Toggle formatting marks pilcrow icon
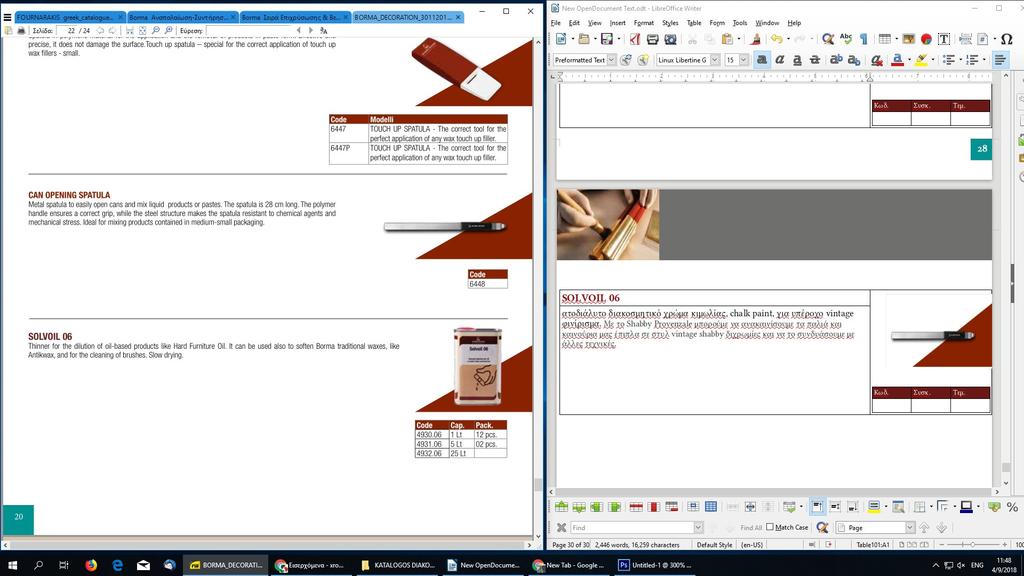The height and width of the screenshot is (576, 1024). point(863,40)
